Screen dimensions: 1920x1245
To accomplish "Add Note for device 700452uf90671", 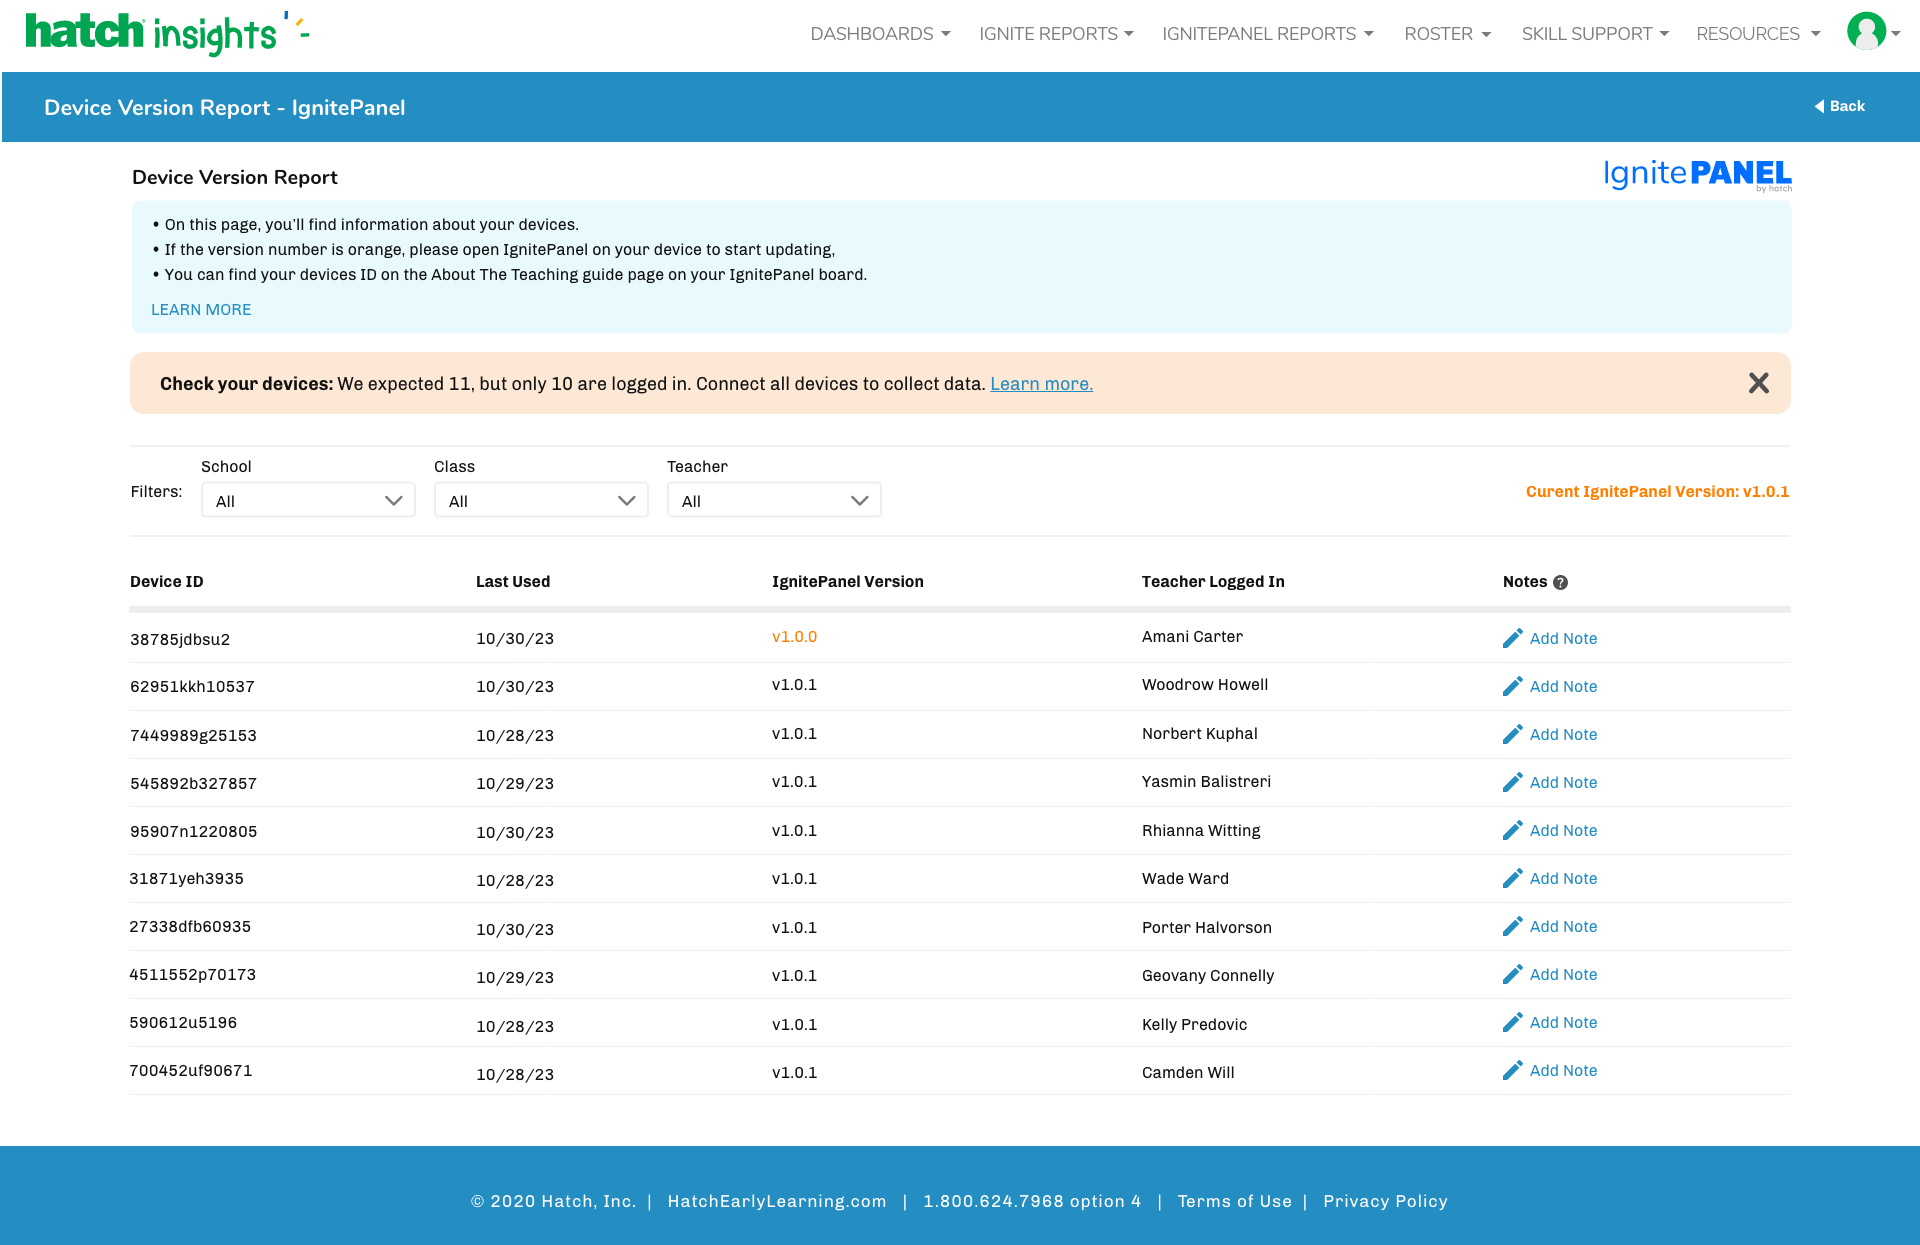I will point(1563,1070).
